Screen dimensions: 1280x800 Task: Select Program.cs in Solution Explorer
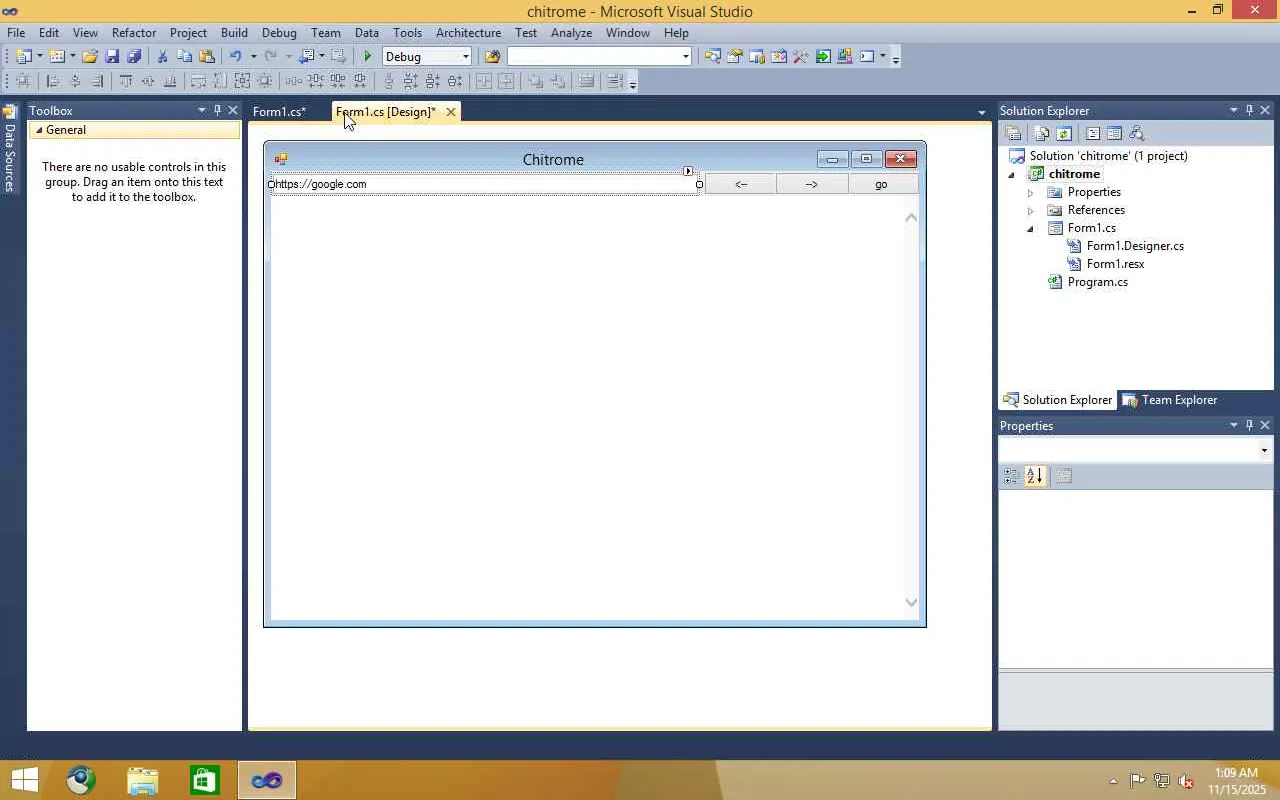click(x=1097, y=282)
